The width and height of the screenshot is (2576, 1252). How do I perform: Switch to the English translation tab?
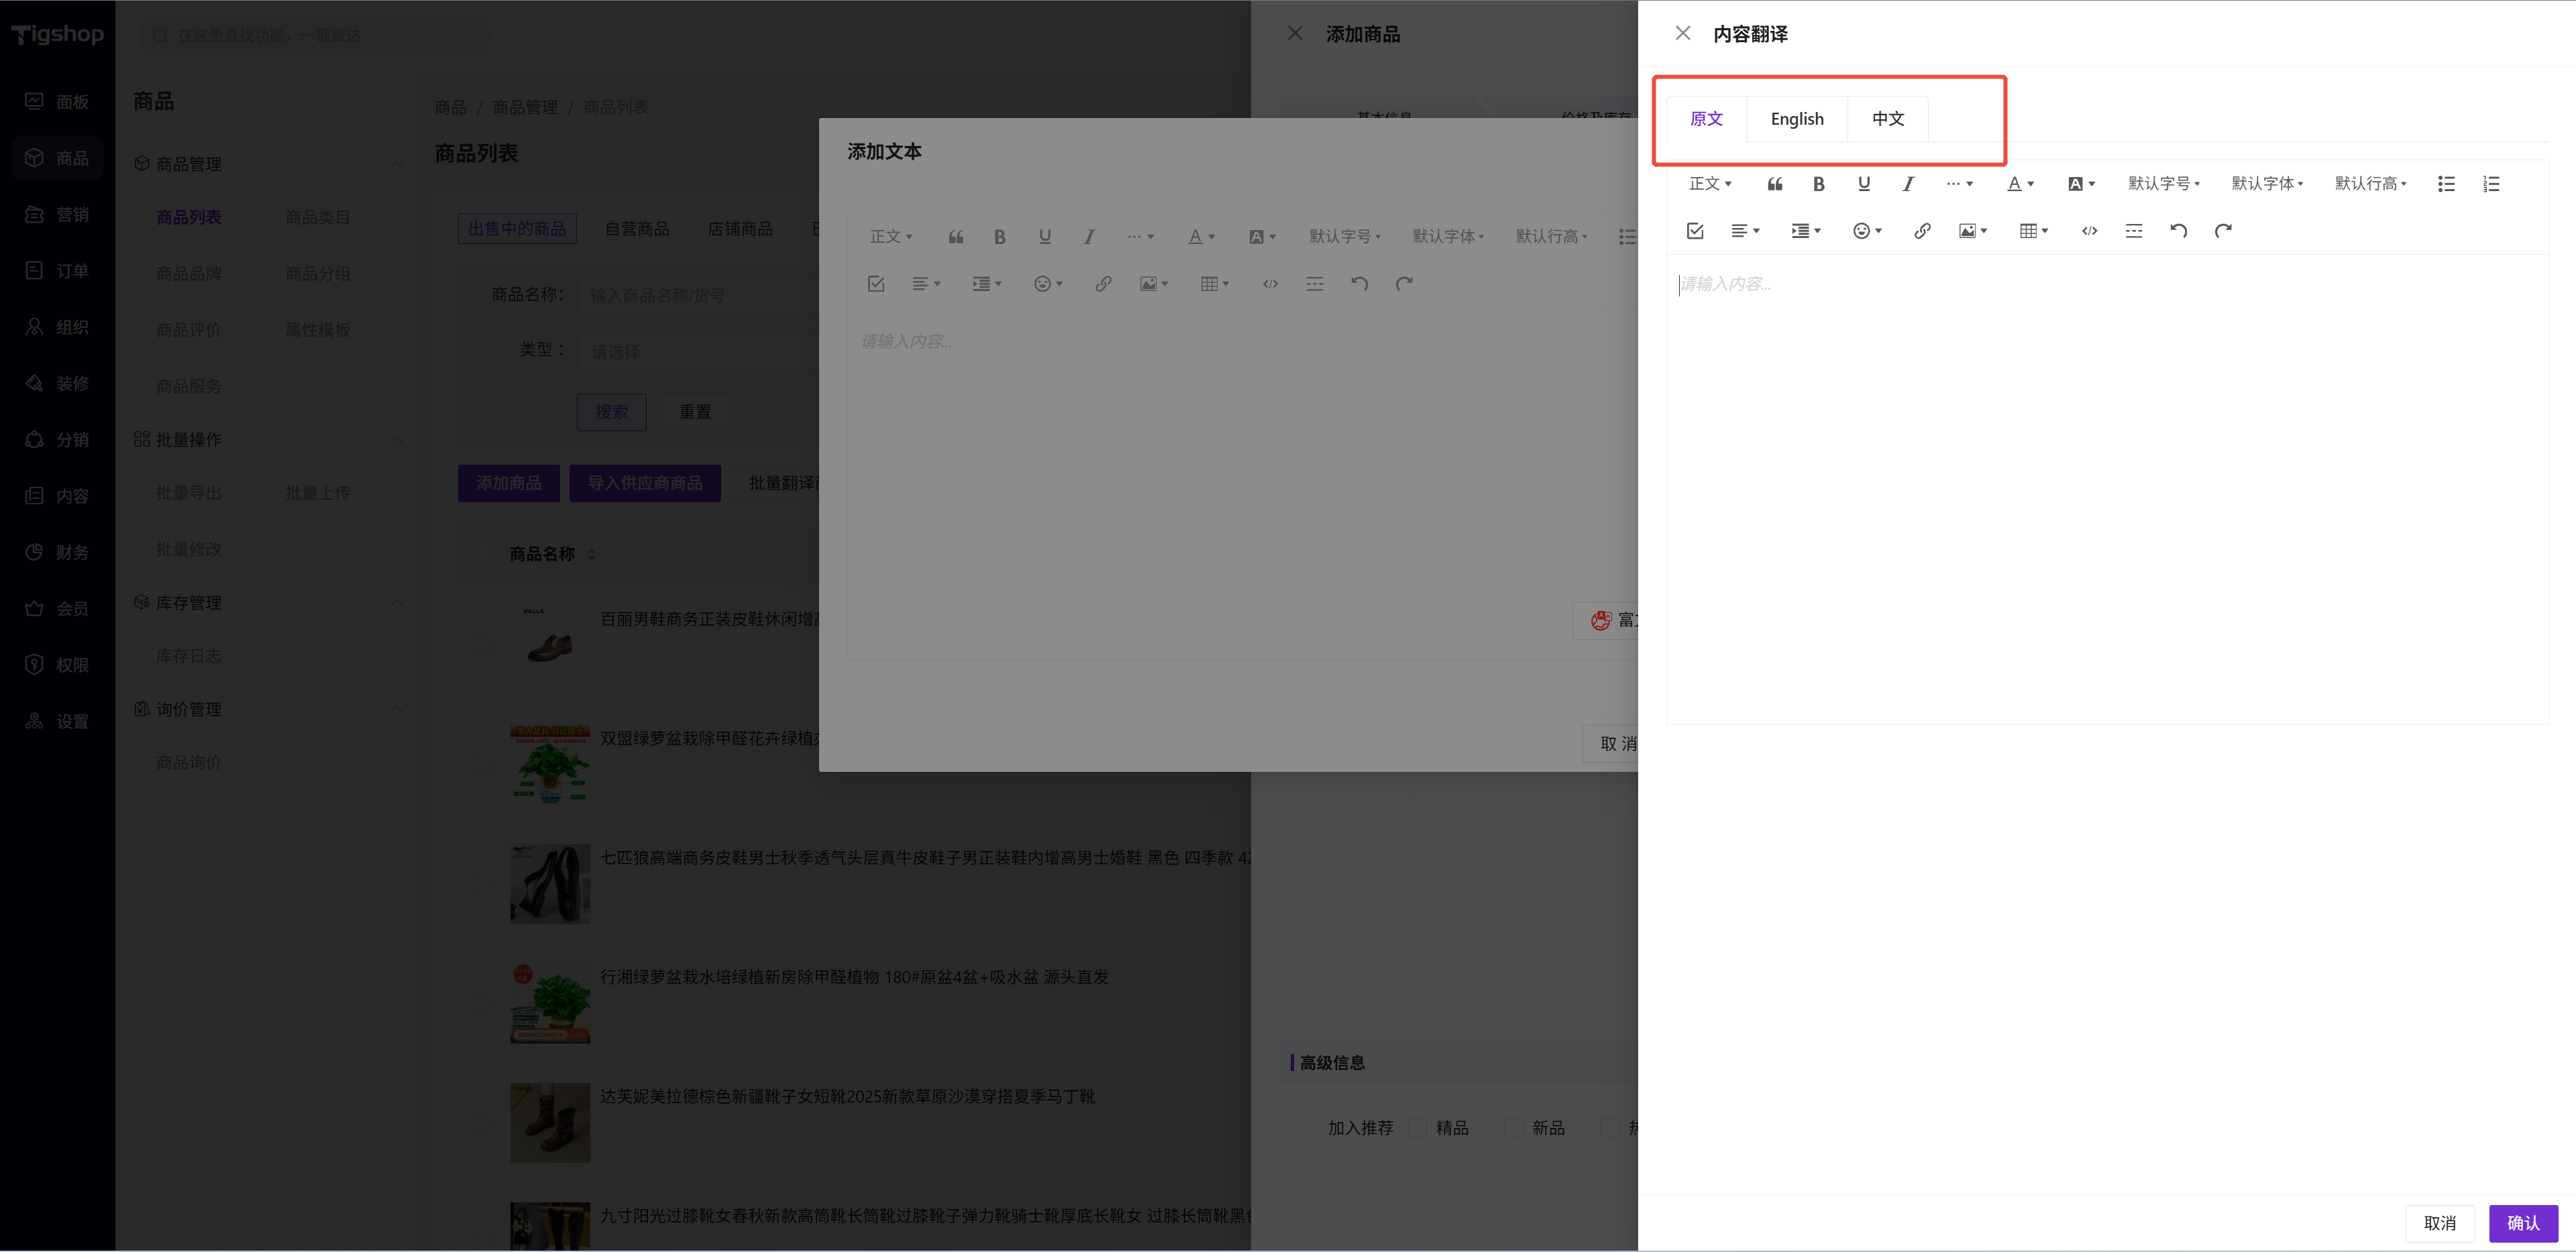click(x=1797, y=119)
